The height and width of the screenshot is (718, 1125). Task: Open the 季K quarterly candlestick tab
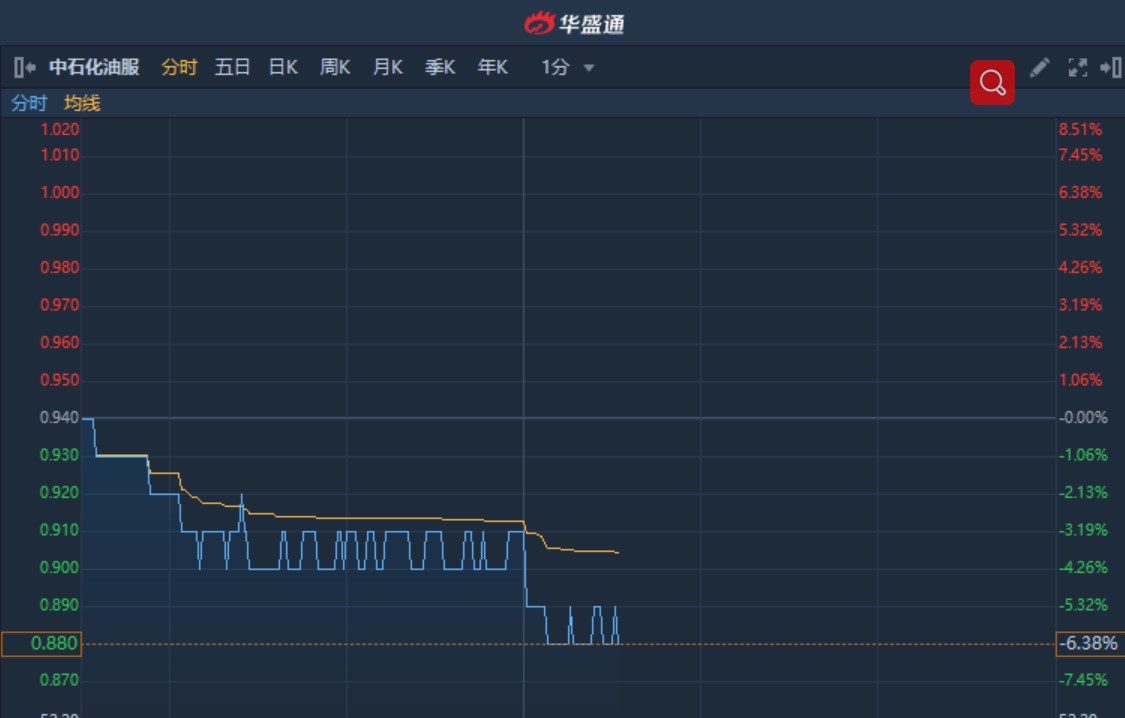(440, 67)
